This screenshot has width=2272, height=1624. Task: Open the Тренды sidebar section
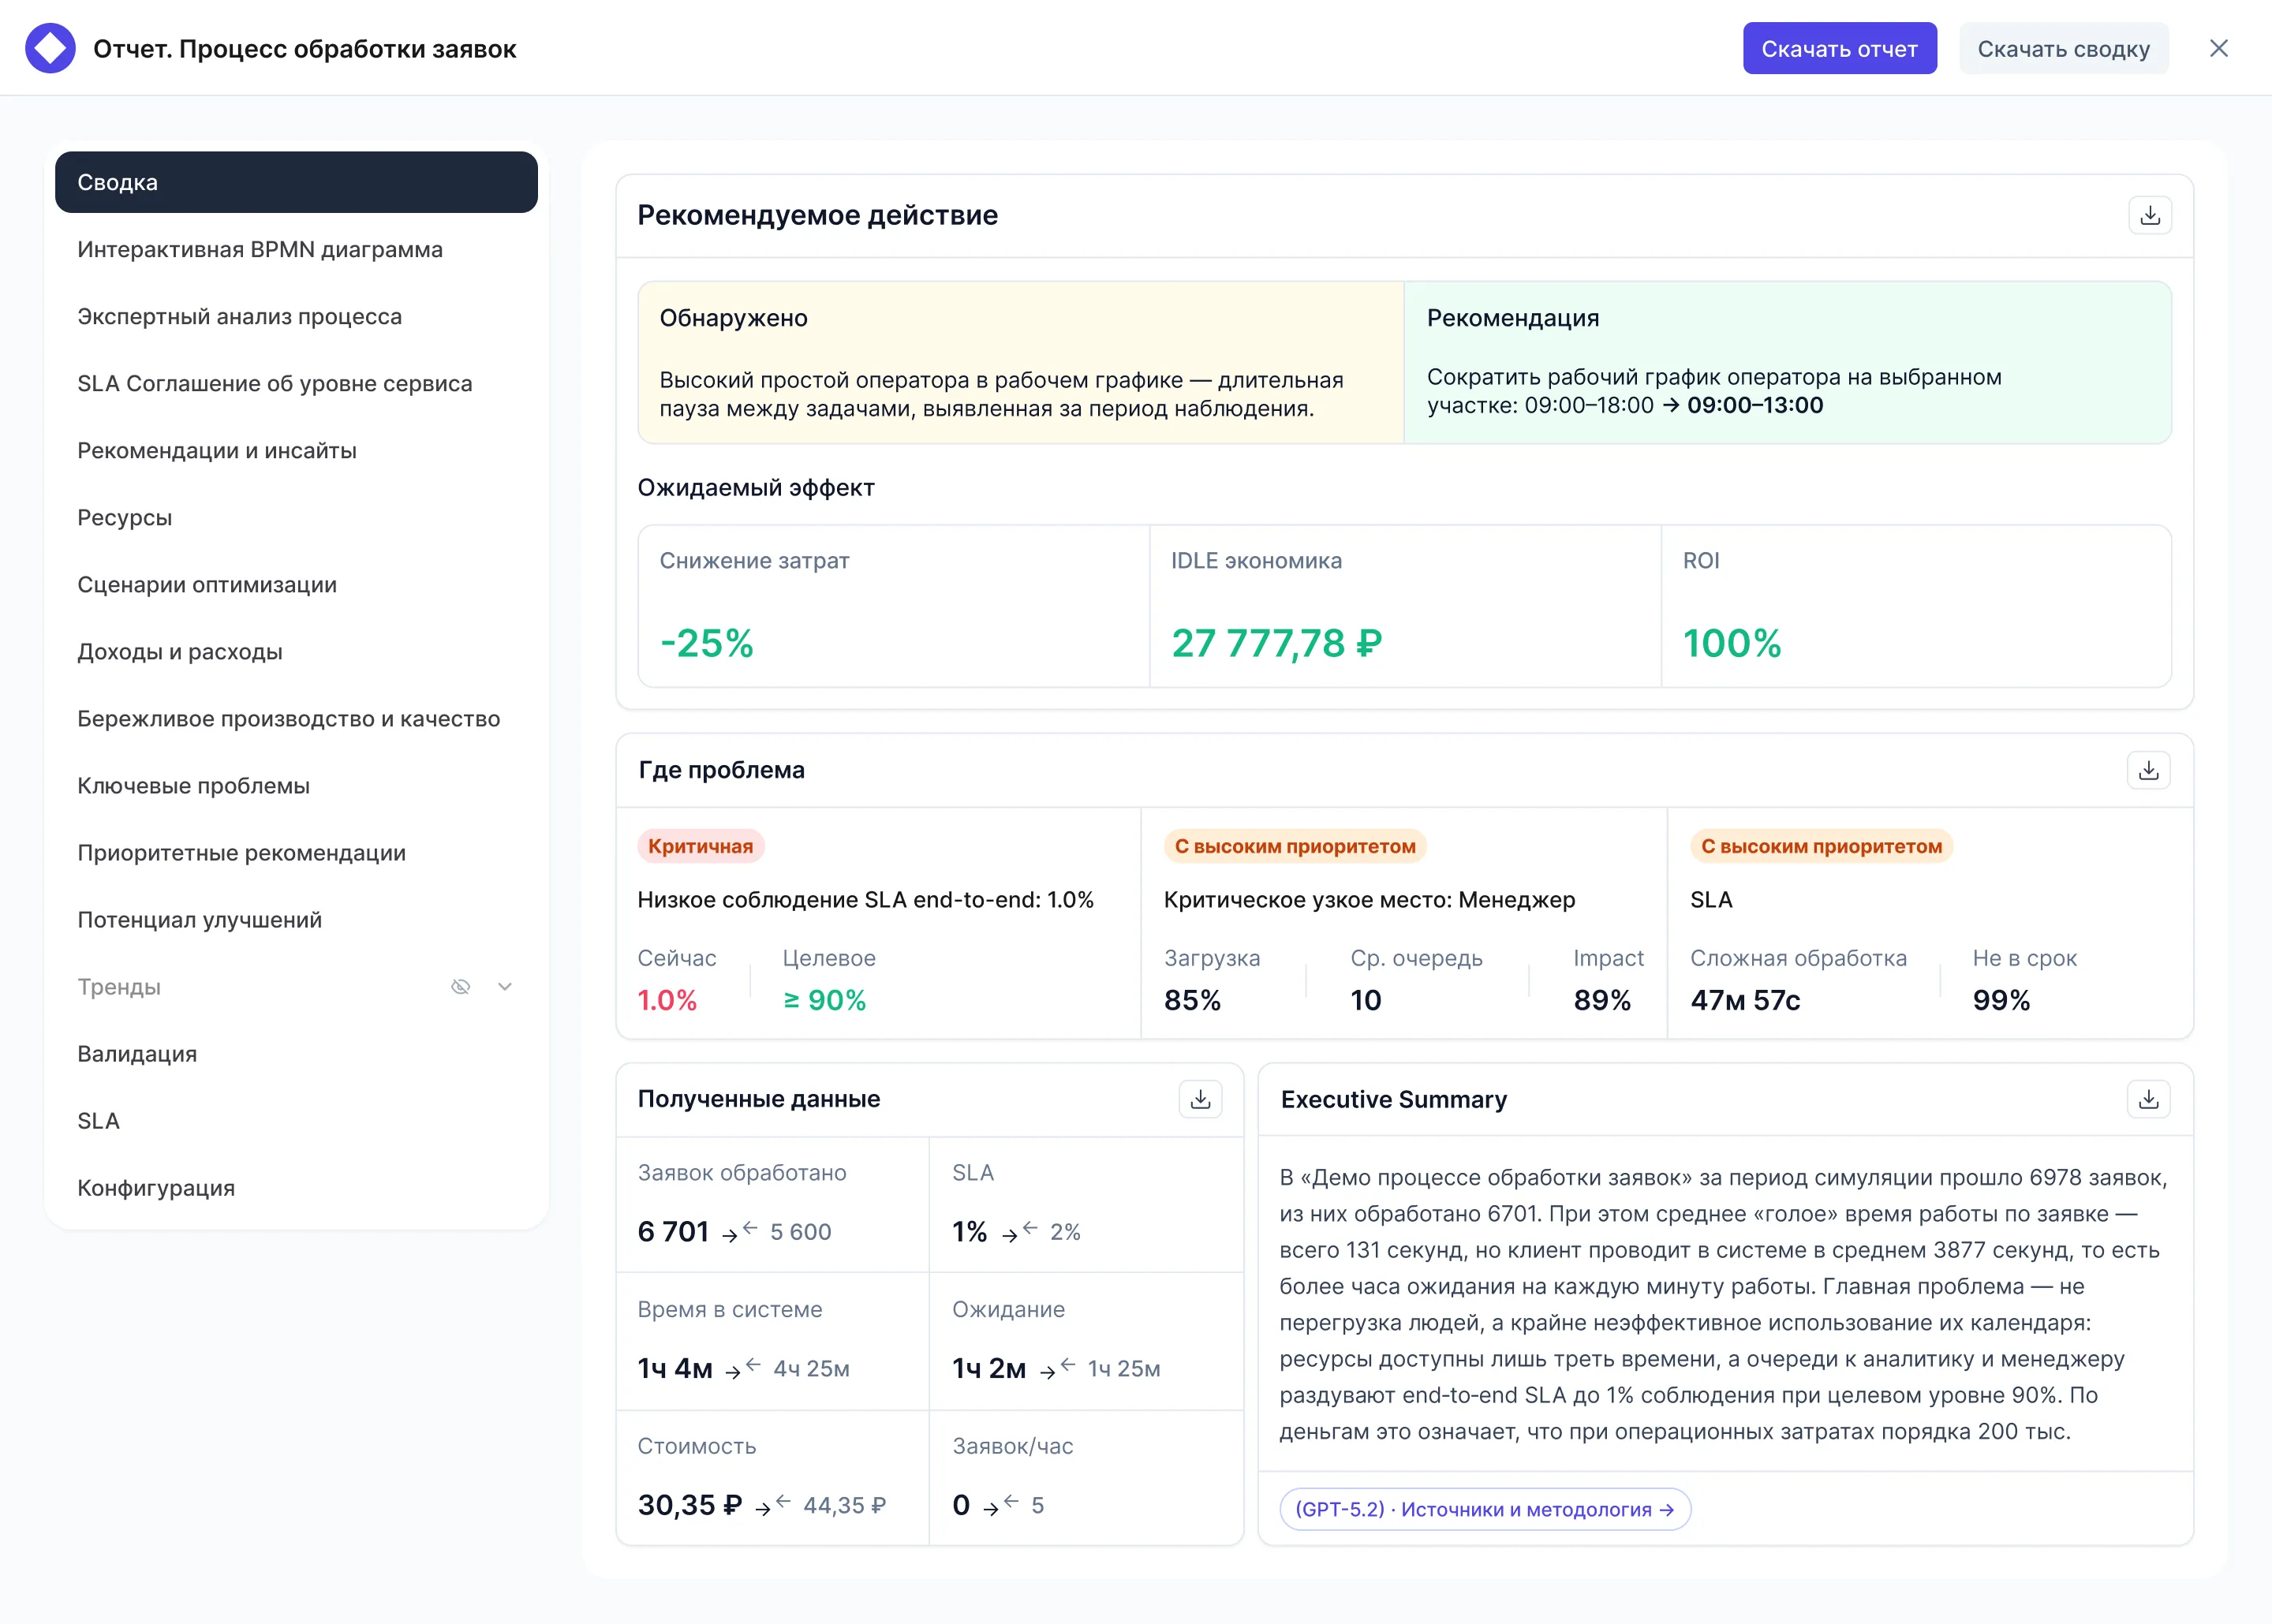(120, 987)
